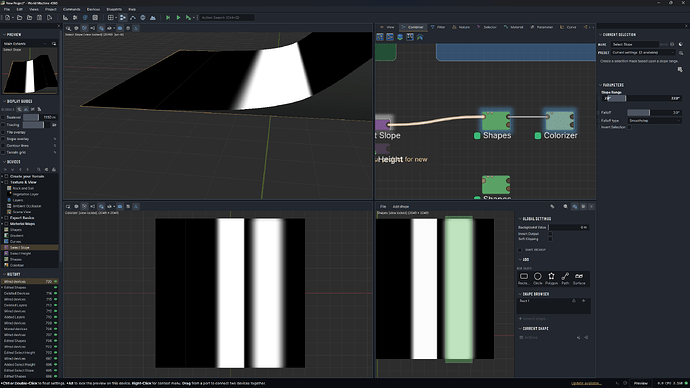Add a Polygon shape
This screenshot has width=690, height=388.
click(x=551, y=278)
